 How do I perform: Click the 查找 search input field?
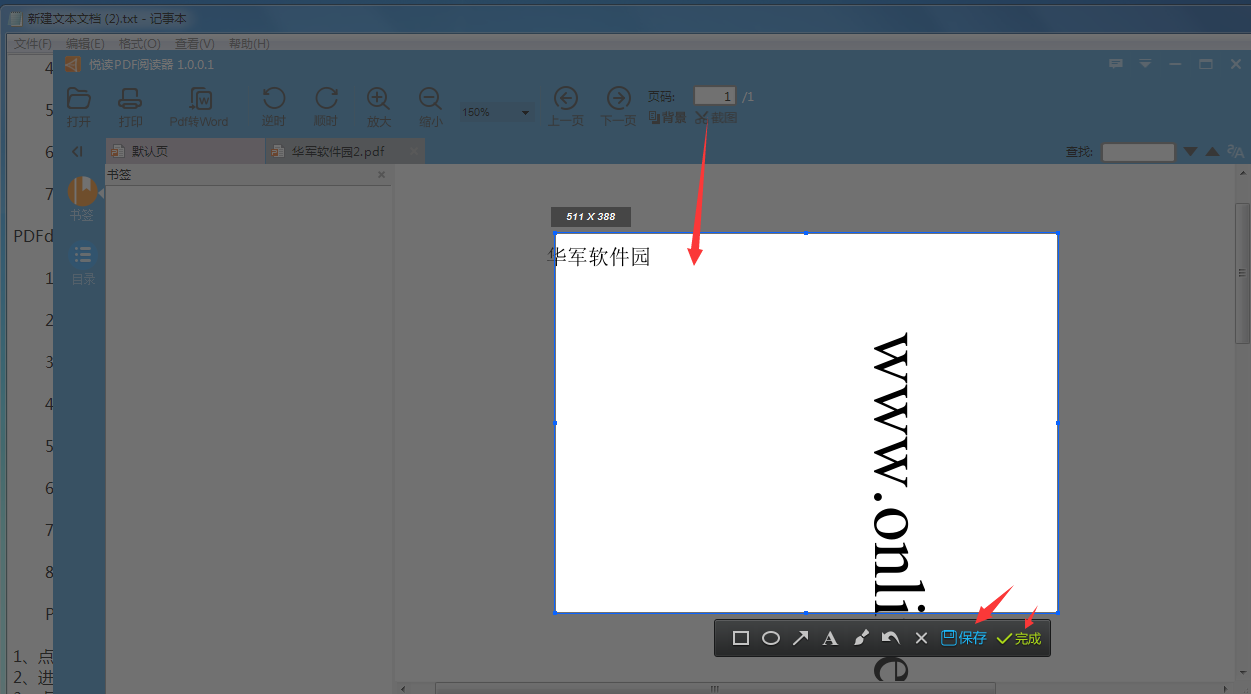pyautogui.click(x=1138, y=152)
